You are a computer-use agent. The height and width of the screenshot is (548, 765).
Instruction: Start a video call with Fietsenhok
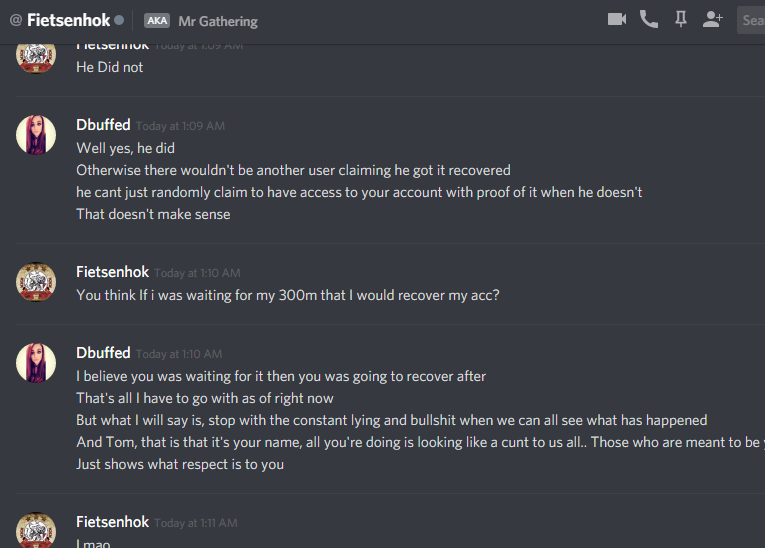point(617,19)
